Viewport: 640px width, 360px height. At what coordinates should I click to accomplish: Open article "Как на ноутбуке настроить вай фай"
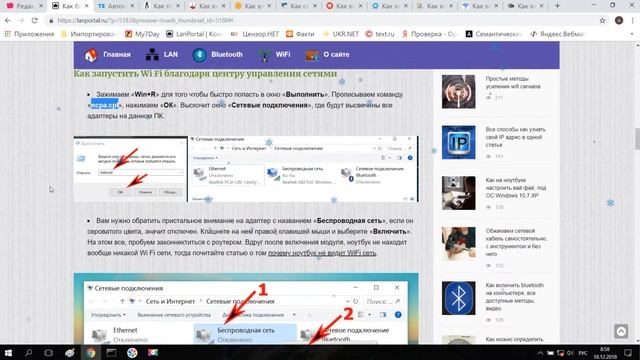516,188
